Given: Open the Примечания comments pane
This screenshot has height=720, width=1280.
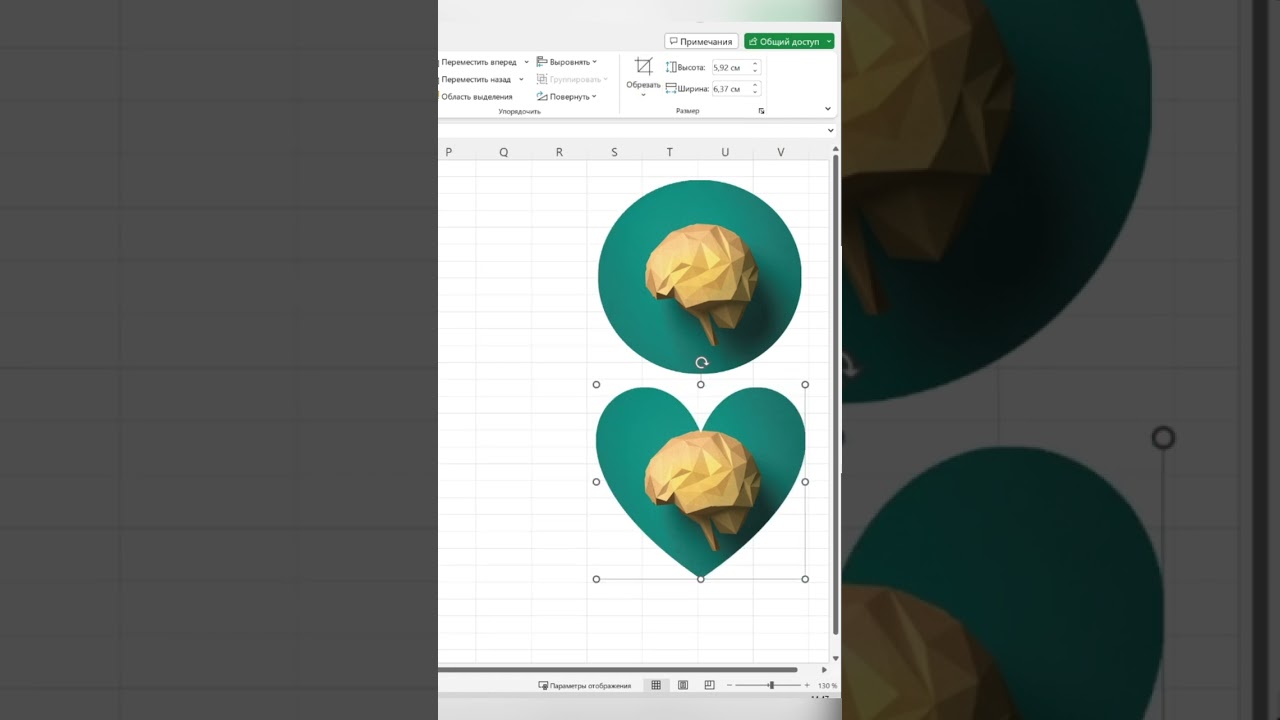Looking at the screenshot, I should 701,42.
